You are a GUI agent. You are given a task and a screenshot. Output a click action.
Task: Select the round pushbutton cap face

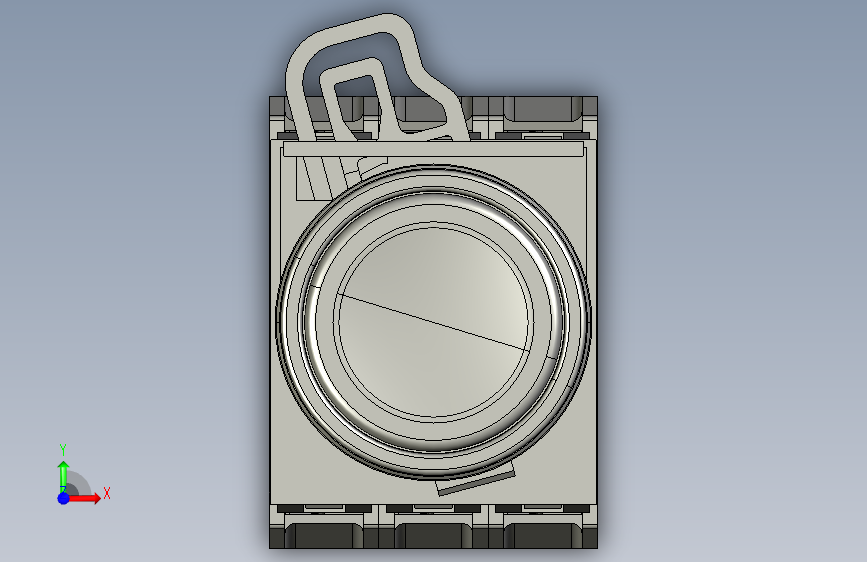(433, 320)
